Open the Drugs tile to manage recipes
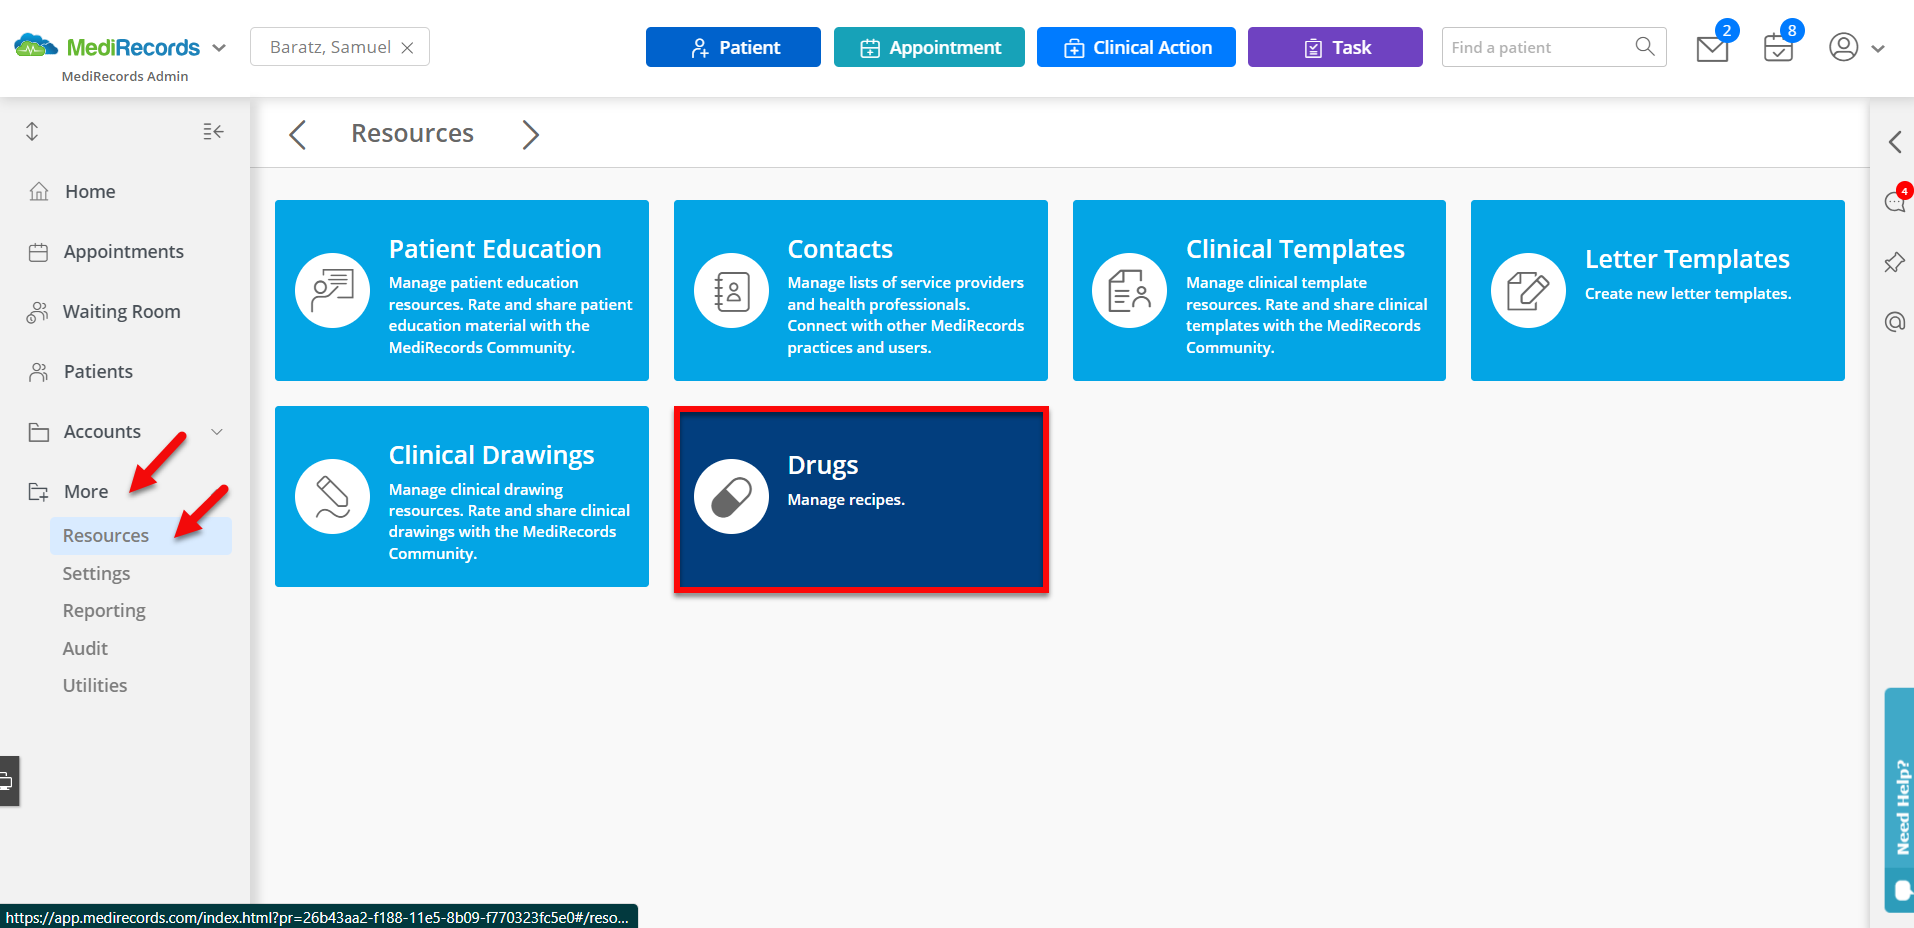The height and width of the screenshot is (928, 1914). [x=860, y=497]
